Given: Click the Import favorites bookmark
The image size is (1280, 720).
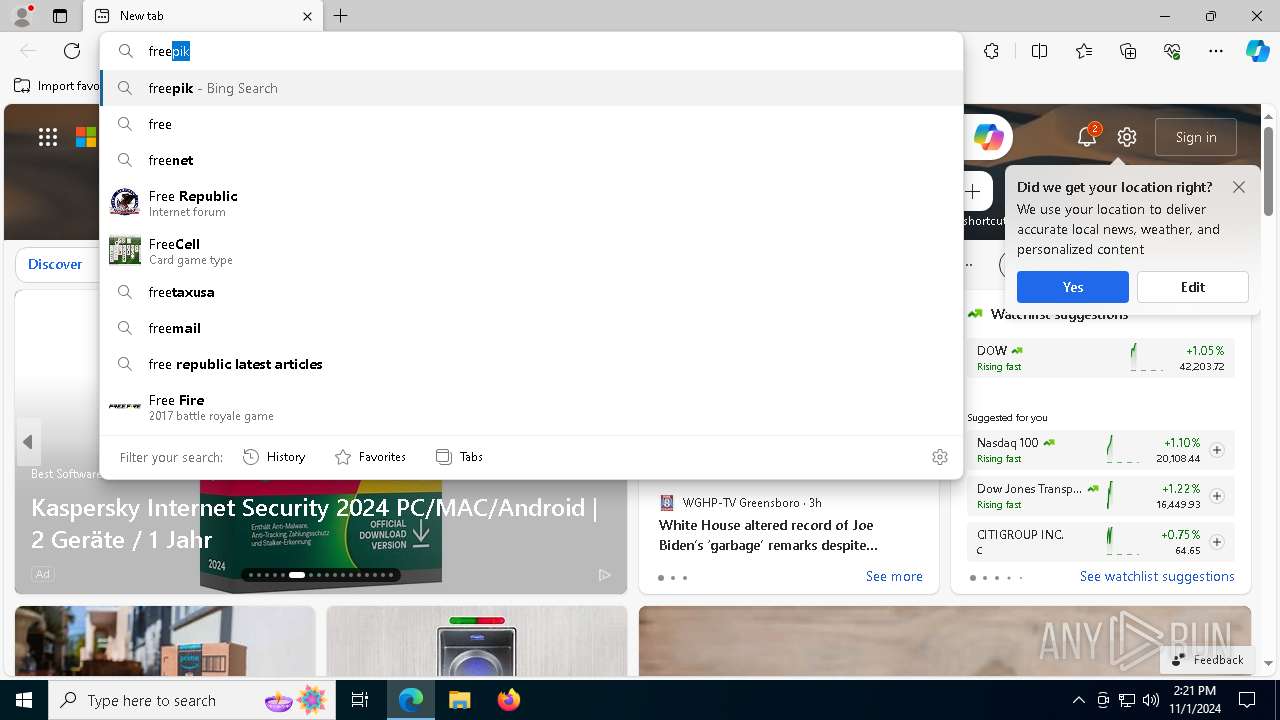Looking at the screenshot, I should tap(57, 86).
